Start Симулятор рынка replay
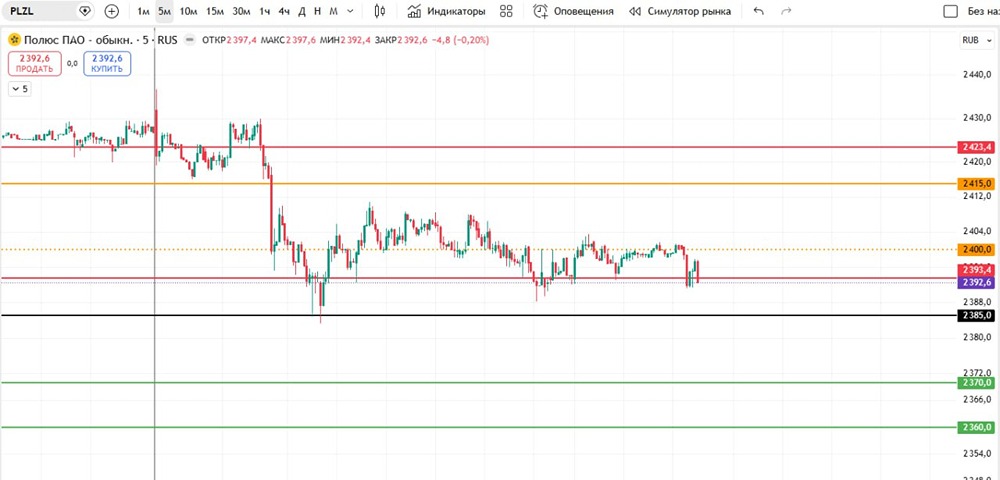The height and width of the screenshot is (480, 1000). (x=680, y=11)
